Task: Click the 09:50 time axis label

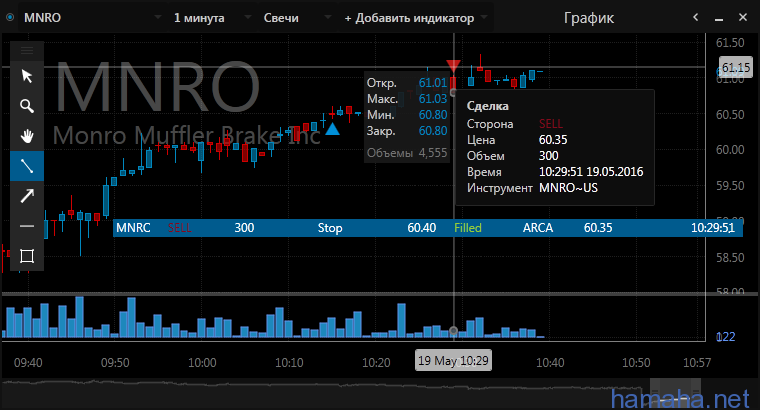Action: coord(115,363)
